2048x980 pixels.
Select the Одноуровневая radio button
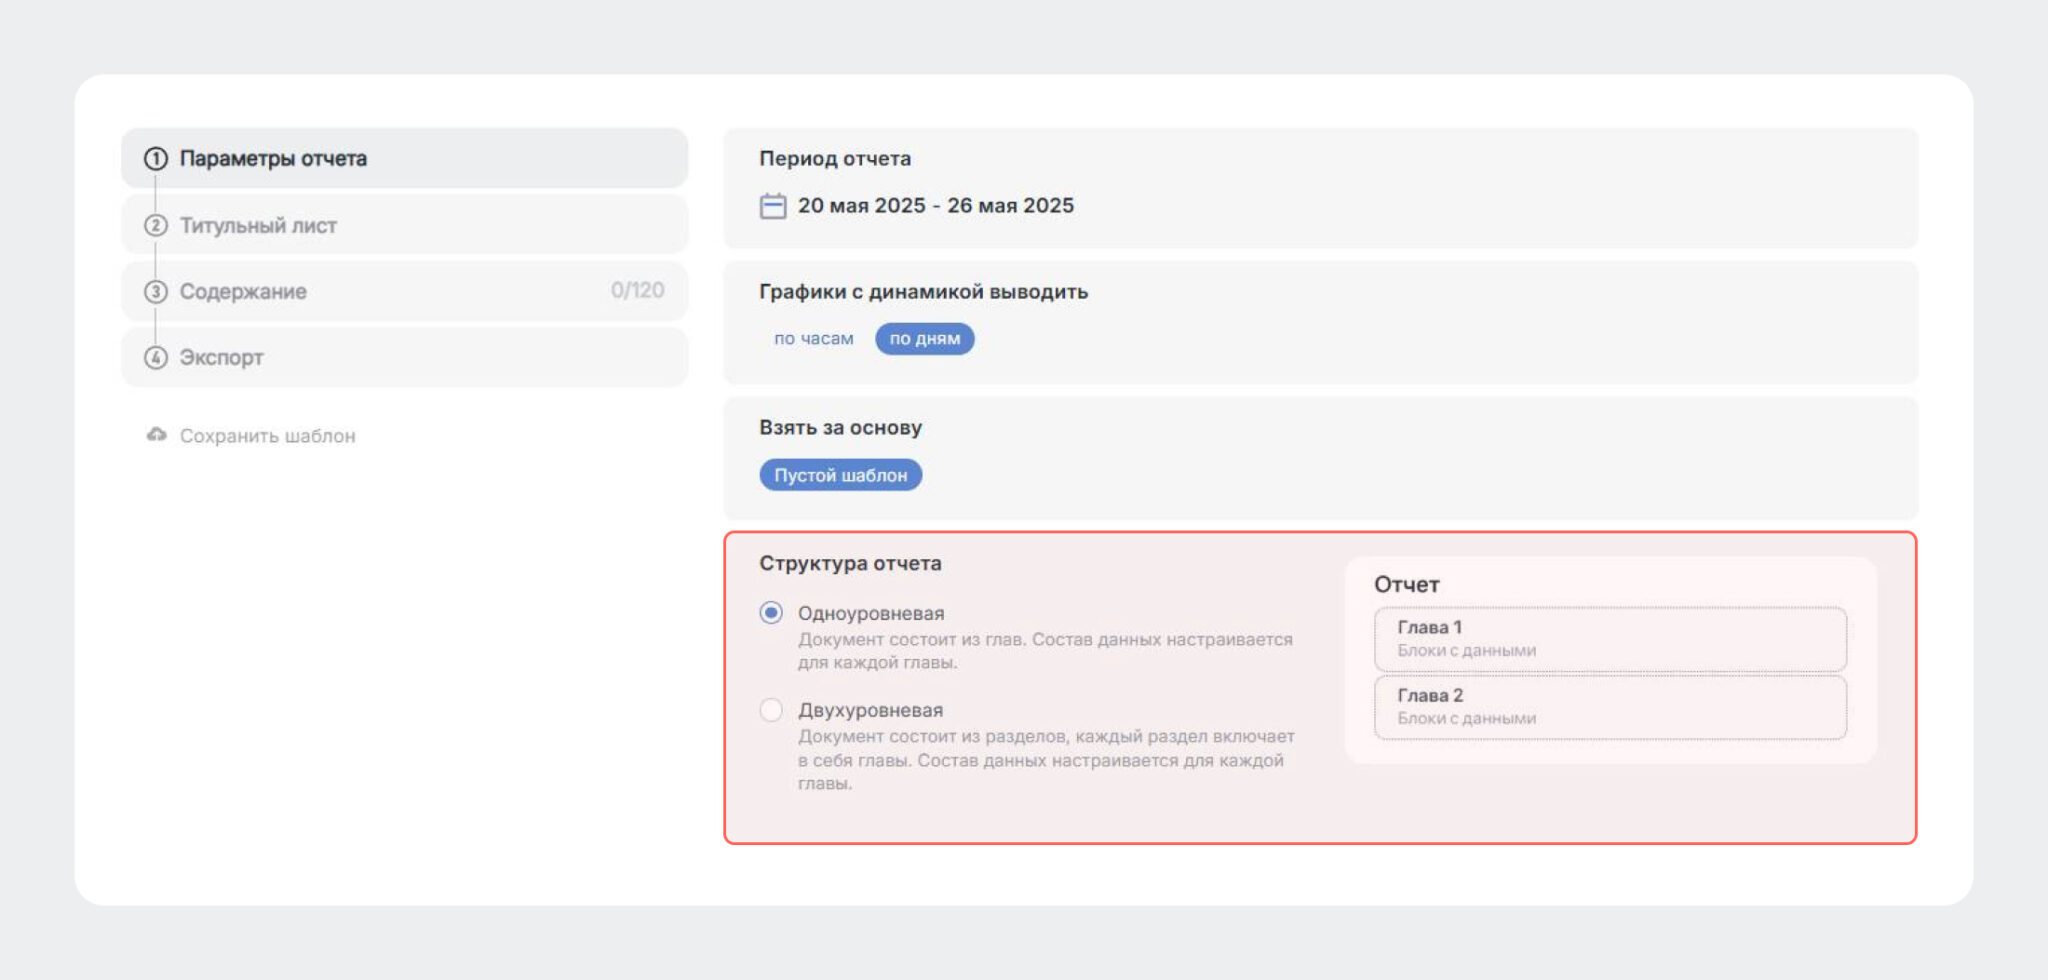coord(771,613)
